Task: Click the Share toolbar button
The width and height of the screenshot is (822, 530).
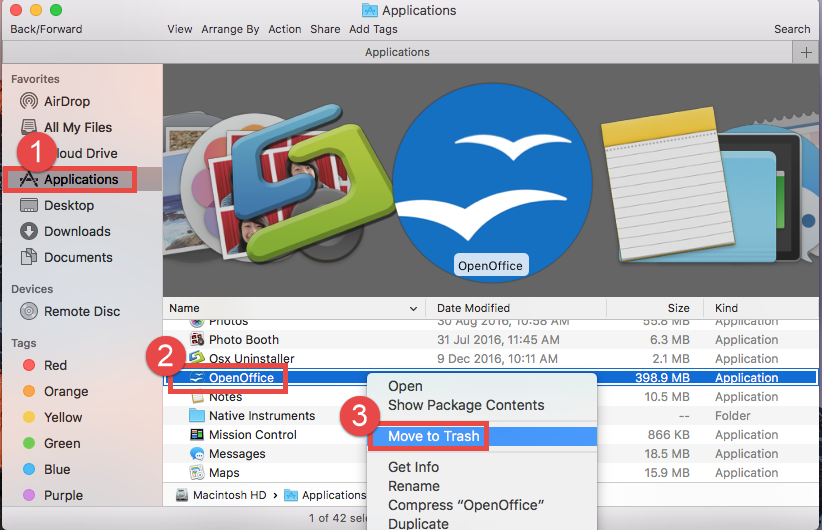Action: coord(325,29)
